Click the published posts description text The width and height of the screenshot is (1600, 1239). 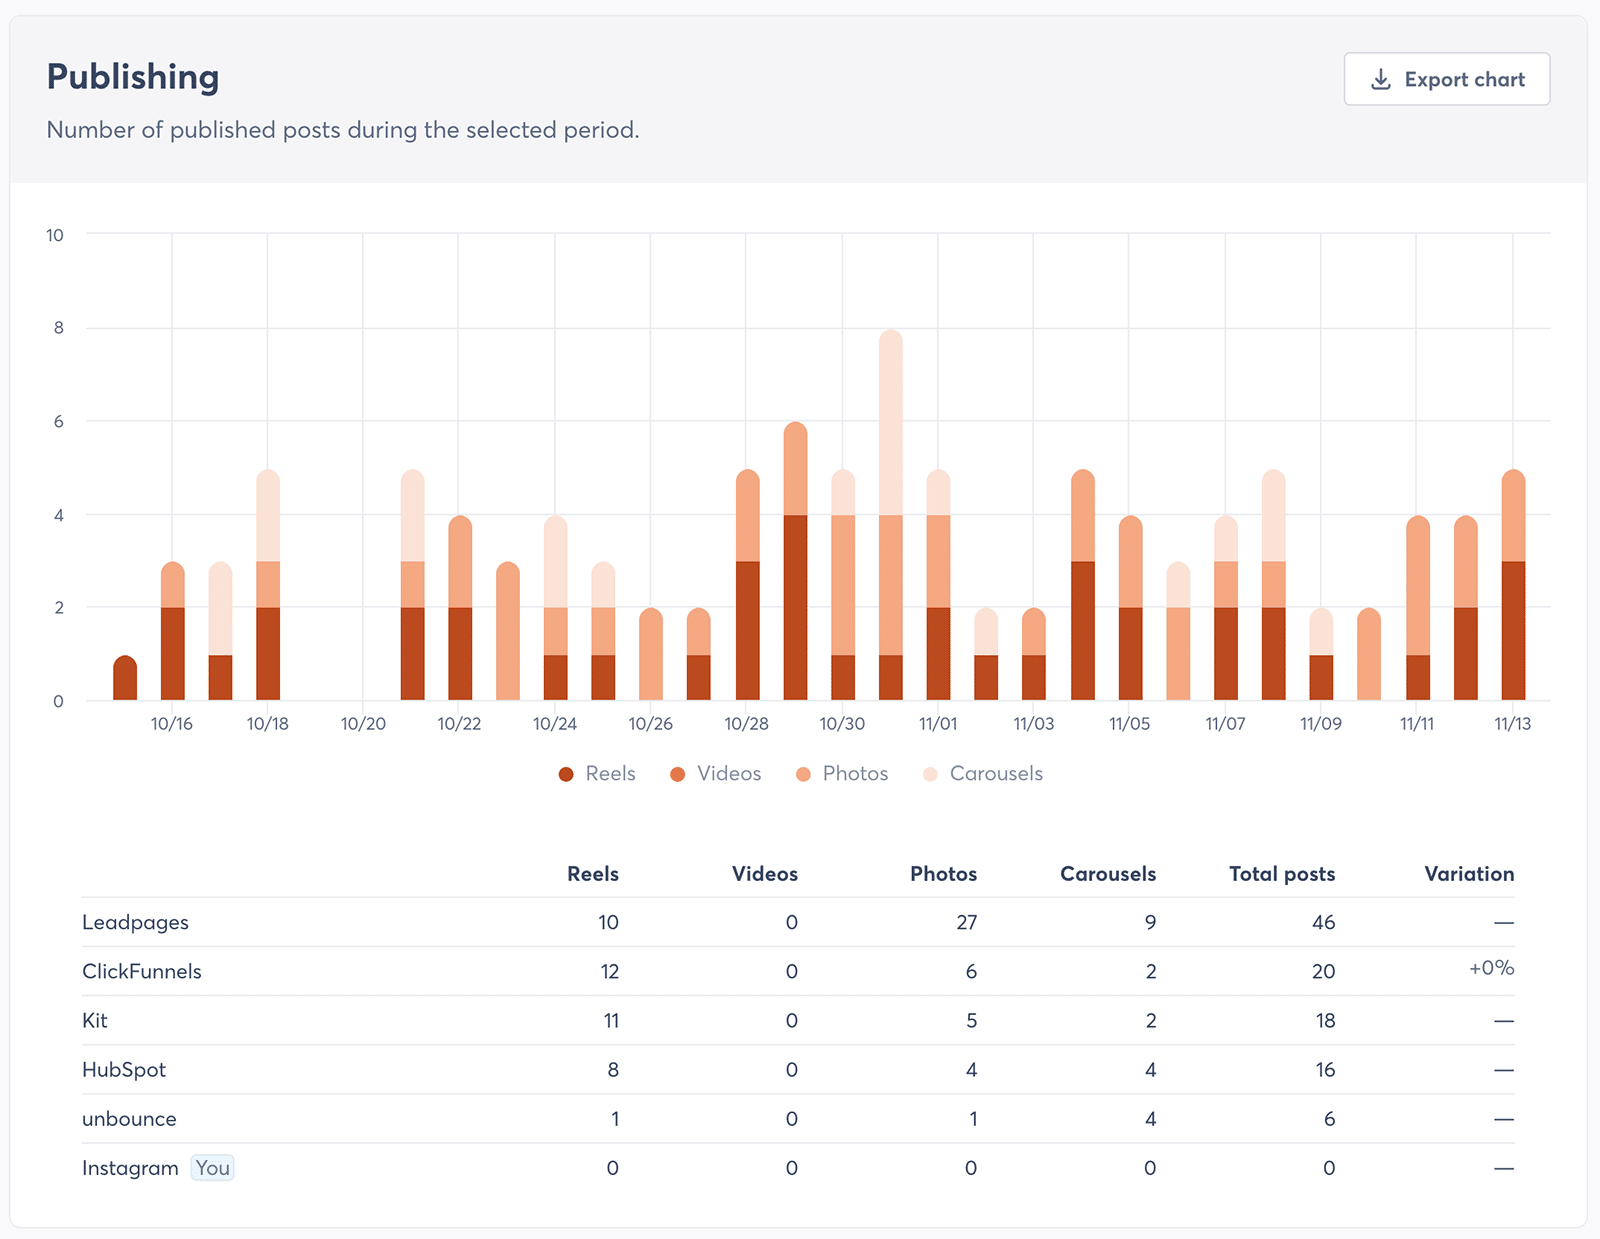tap(343, 130)
